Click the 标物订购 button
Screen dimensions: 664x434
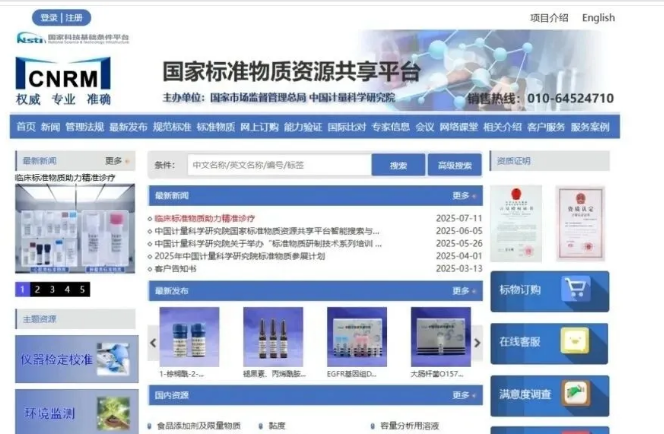[550, 291]
